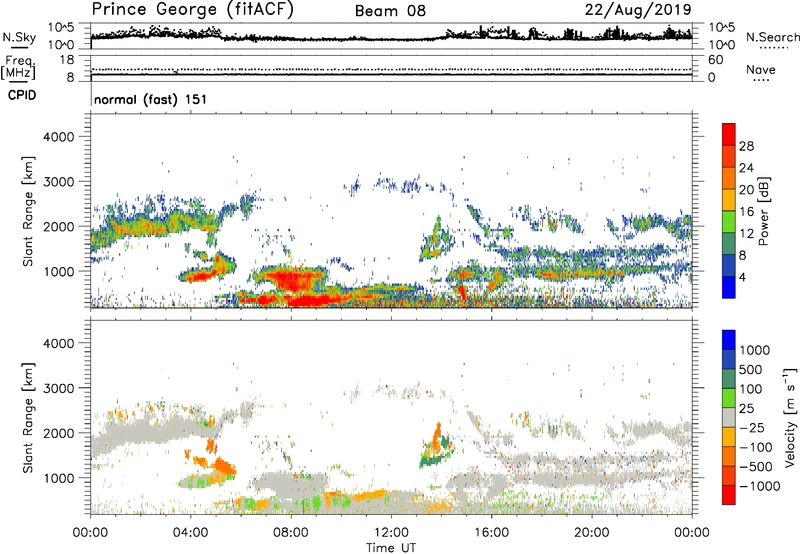Click the "Time UT" axis title

pyautogui.click(x=391, y=548)
